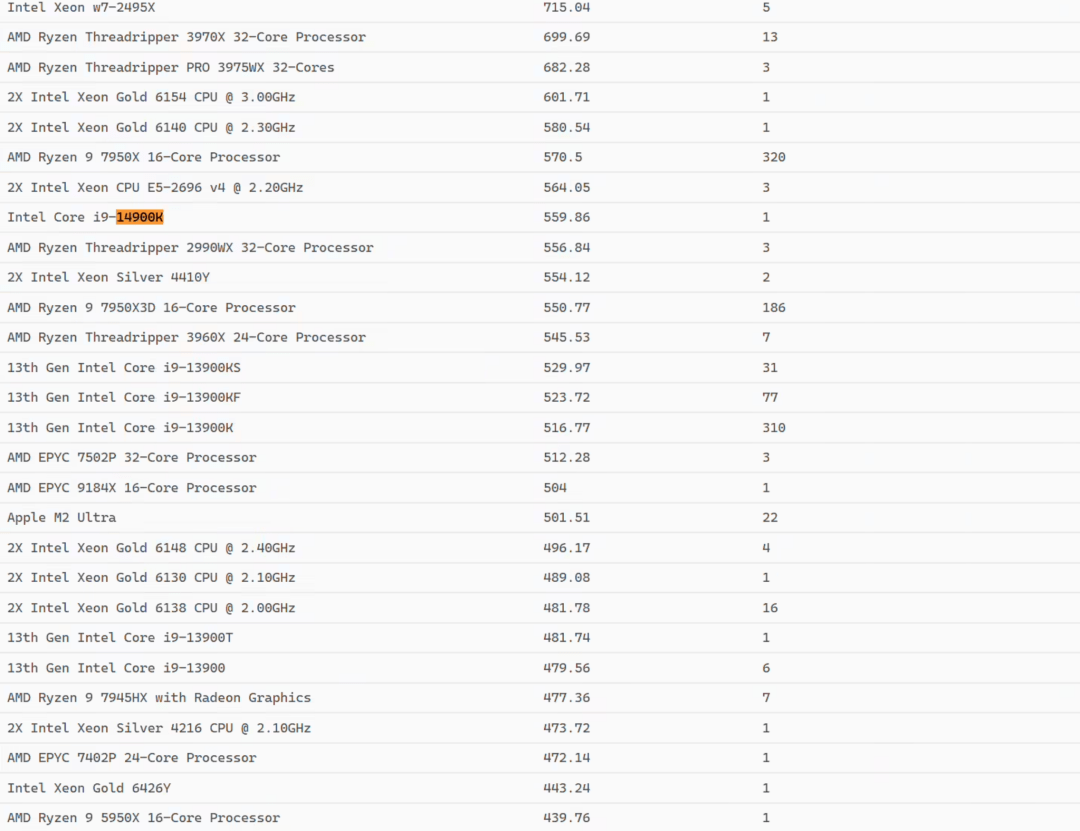Click 13th Gen Intel Core i9-13900T

tap(120, 637)
